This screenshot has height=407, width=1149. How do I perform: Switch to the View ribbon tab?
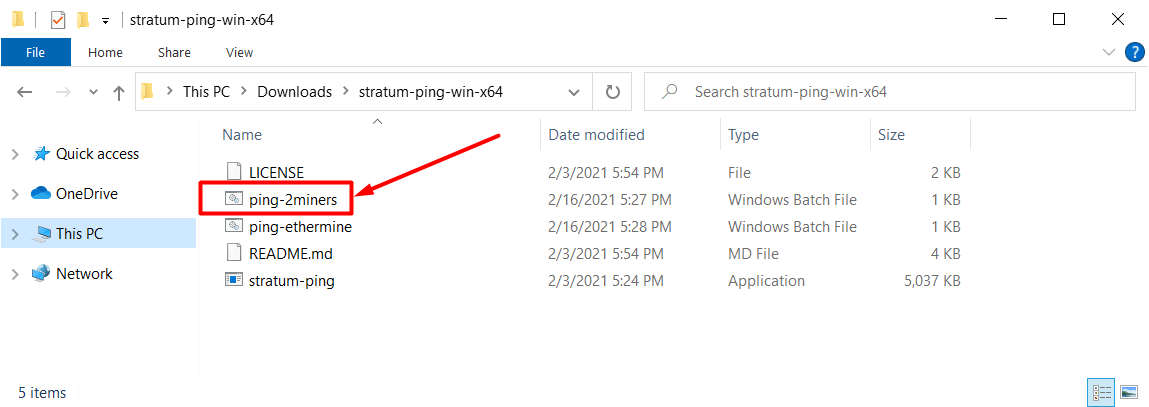(x=239, y=52)
